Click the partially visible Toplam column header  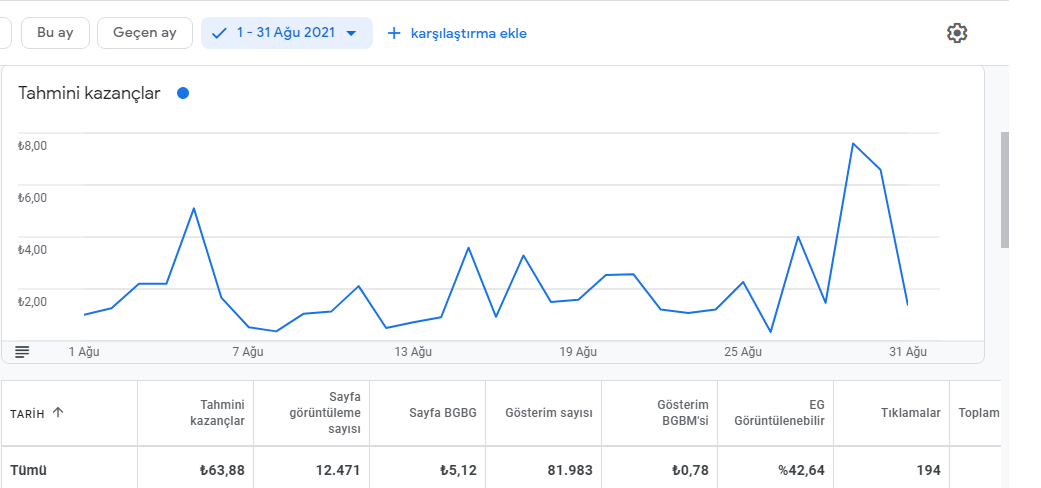978,413
